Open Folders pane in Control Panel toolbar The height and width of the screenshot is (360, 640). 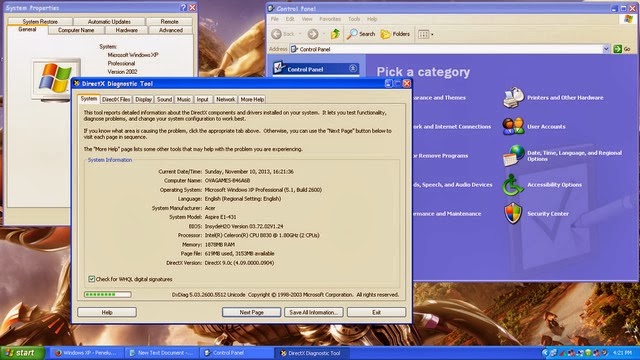pyautogui.click(x=395, y=34)
